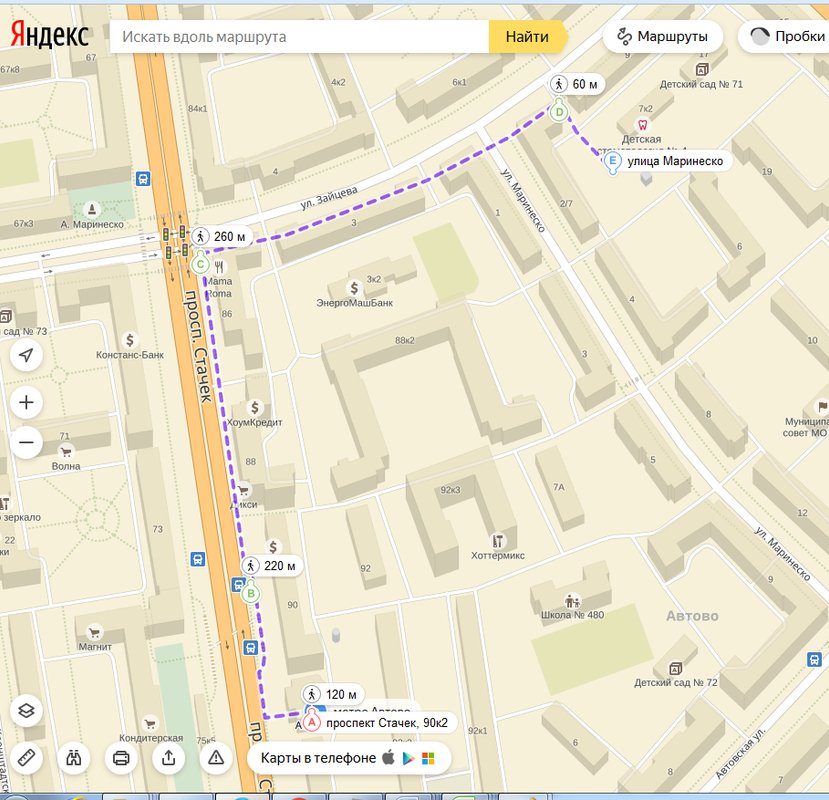
Task: Open the map layers selector
Action: point(26,711)
